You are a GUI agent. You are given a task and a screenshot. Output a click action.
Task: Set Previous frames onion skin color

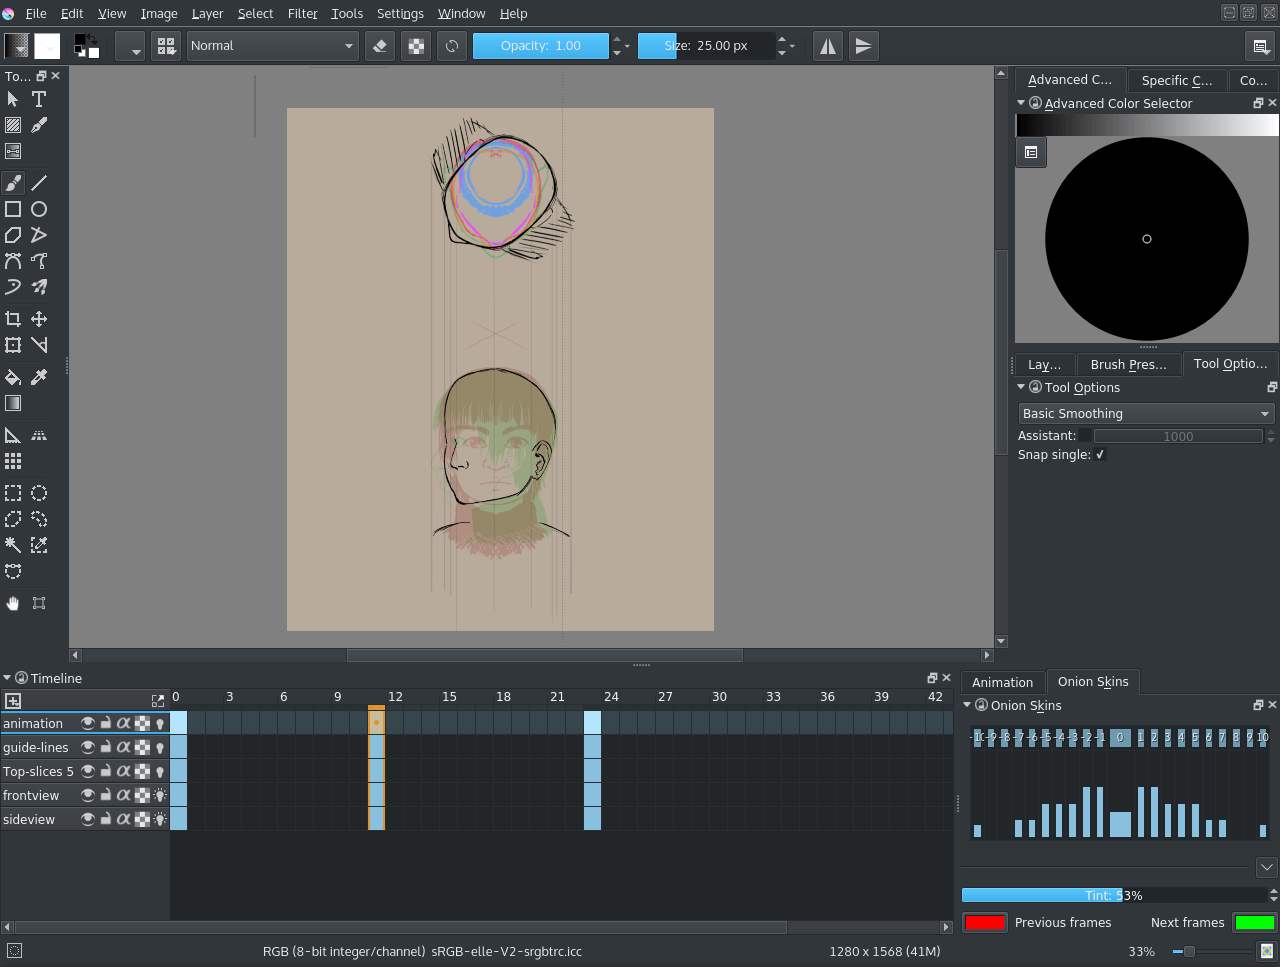point(984,922)
